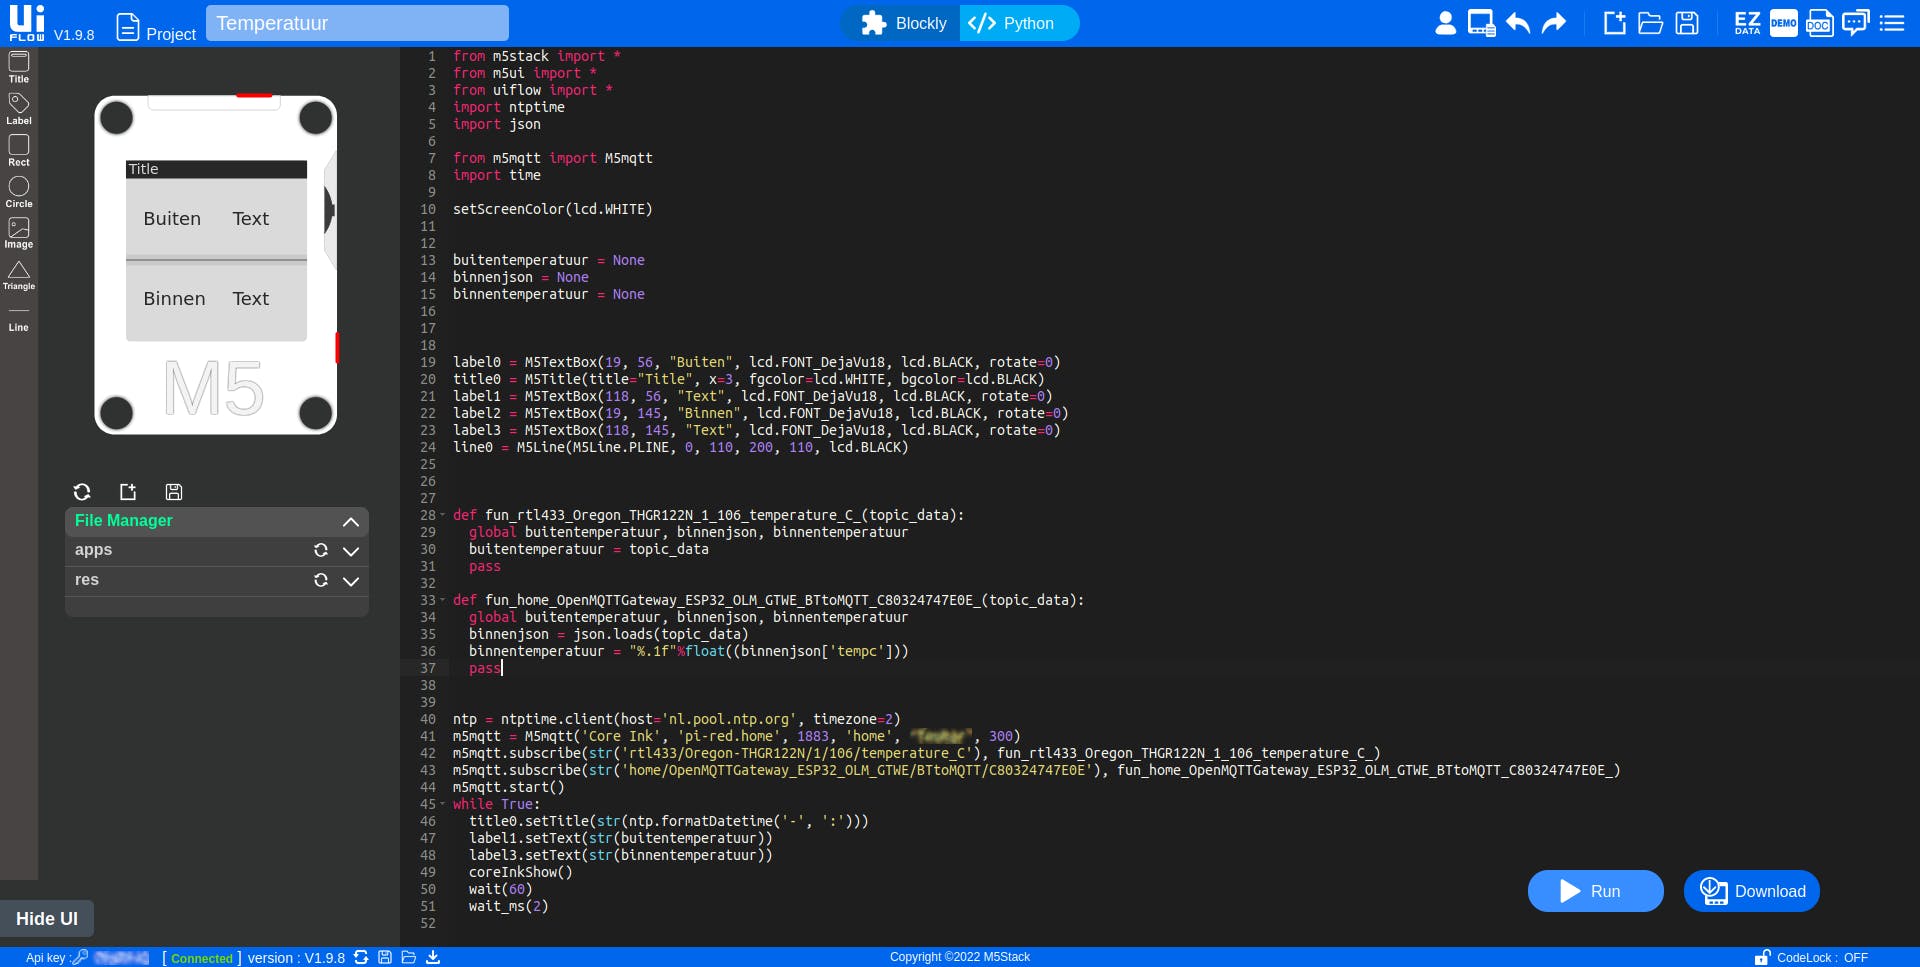Viewport: 1920px width, 967px height.
Task: Switch to Blockly tab
Action: pyautogui.click(x=903, y=23)
